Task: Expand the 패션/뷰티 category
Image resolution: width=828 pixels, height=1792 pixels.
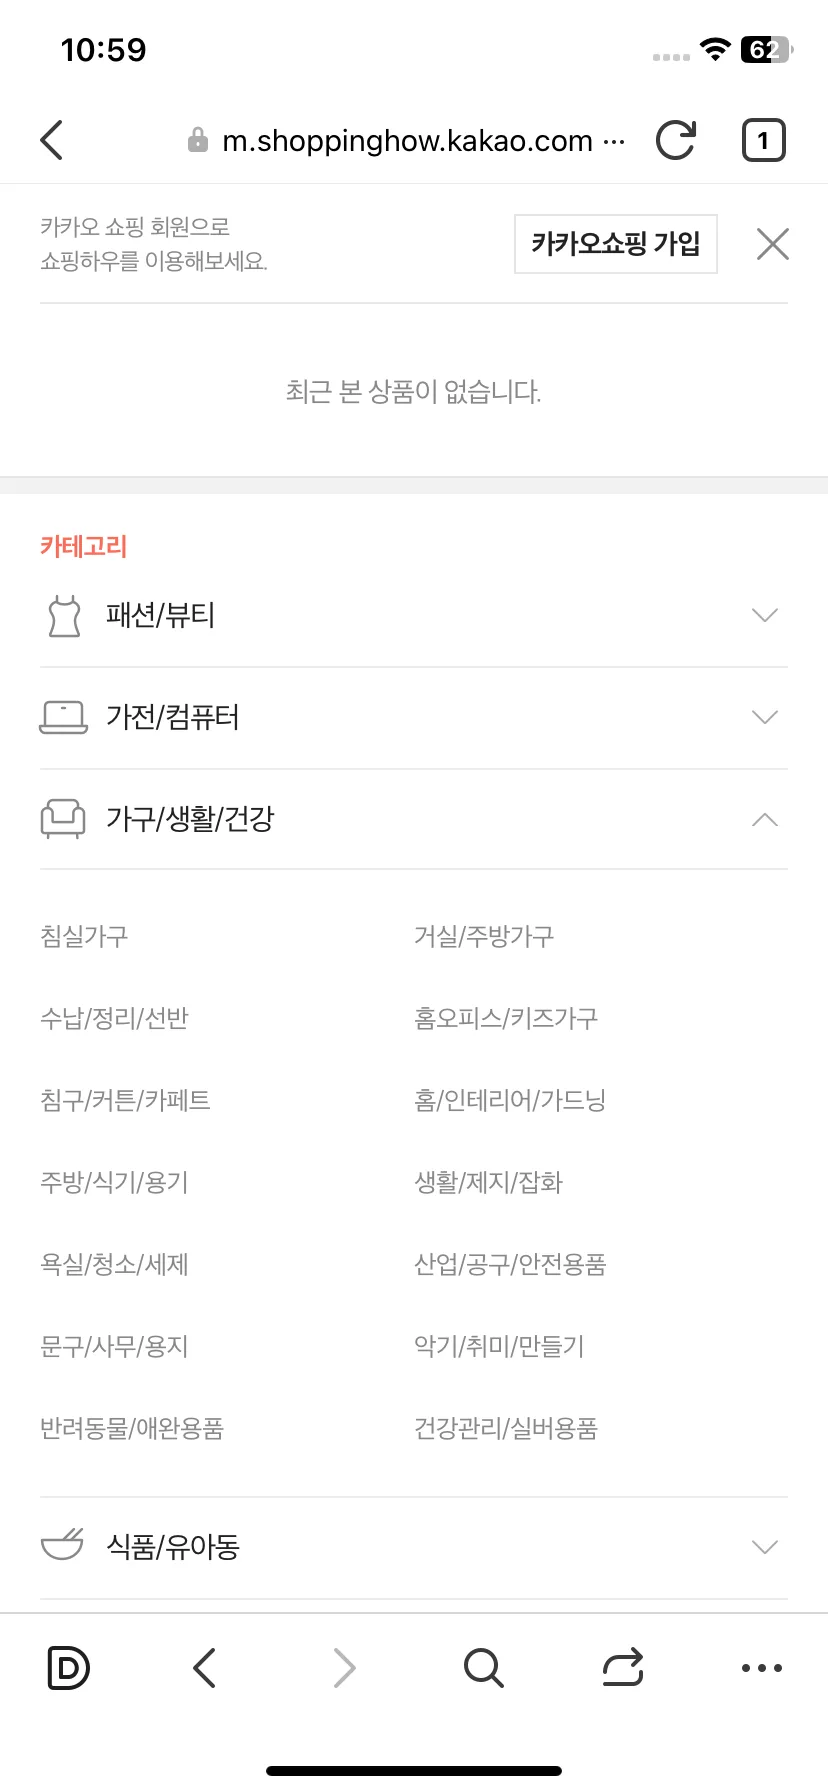Action: 414,615
